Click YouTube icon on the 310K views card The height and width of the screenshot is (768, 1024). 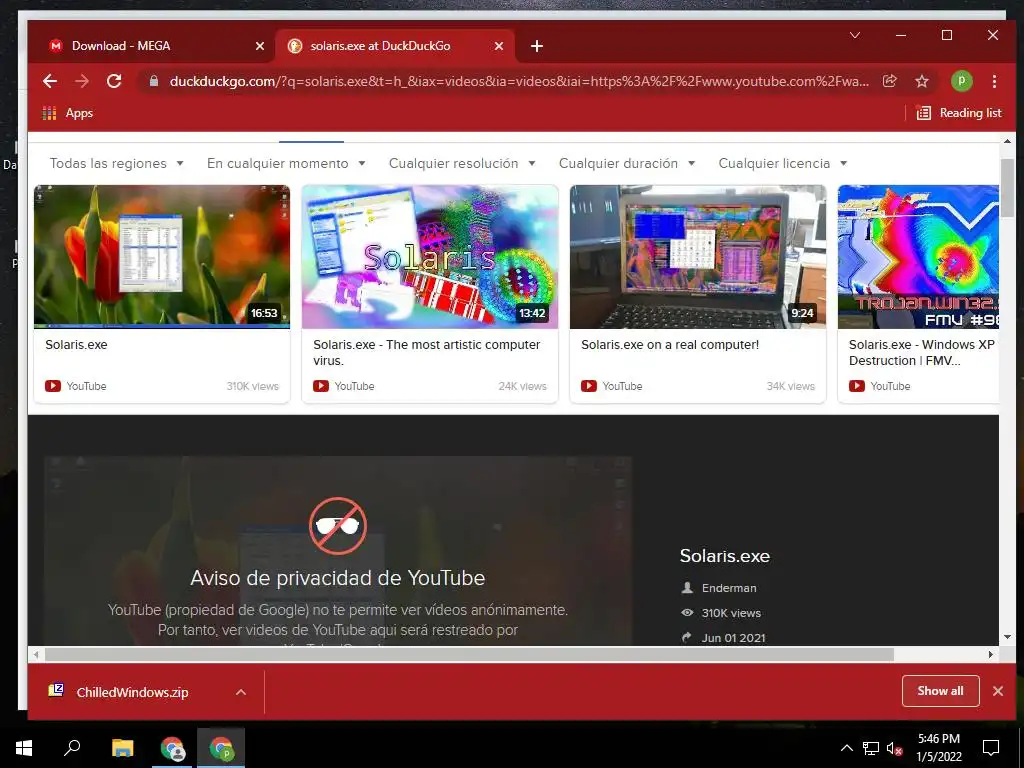tap(53, 386)
